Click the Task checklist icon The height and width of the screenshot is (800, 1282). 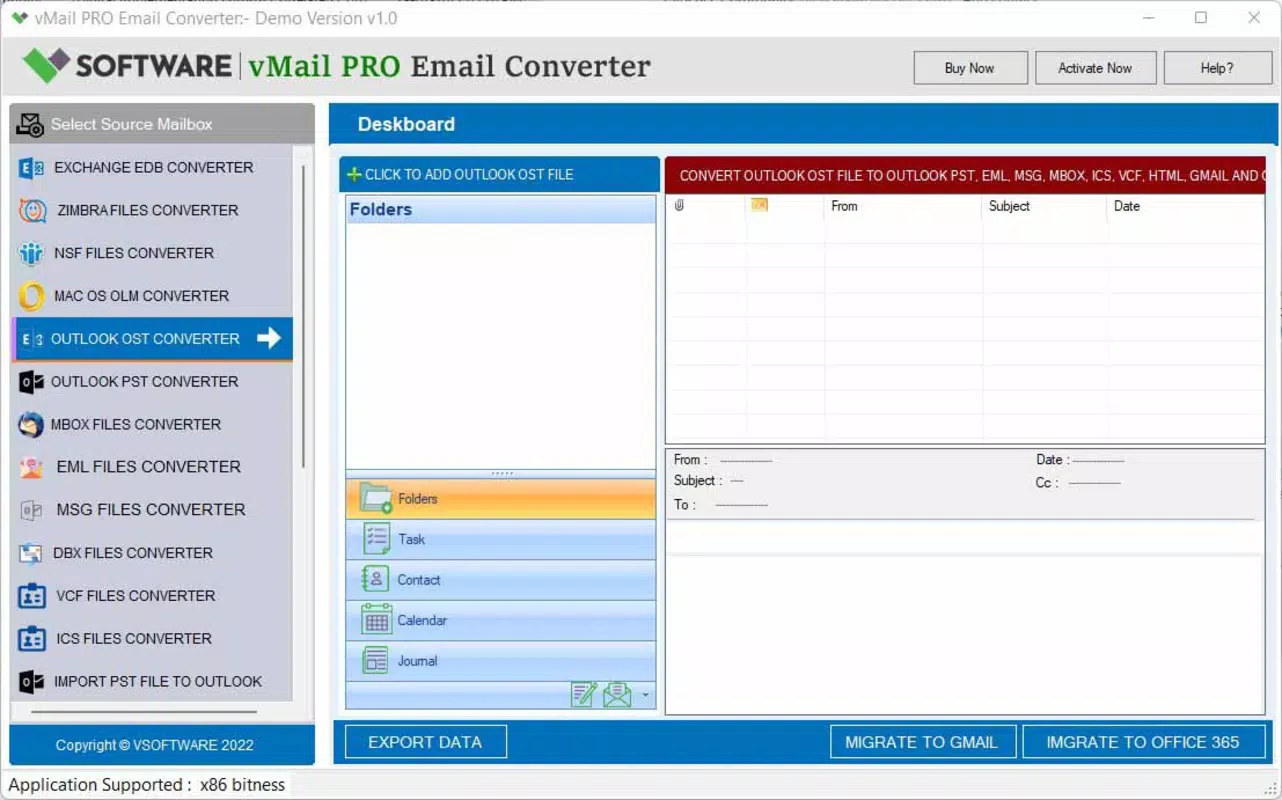coord(376,539)
